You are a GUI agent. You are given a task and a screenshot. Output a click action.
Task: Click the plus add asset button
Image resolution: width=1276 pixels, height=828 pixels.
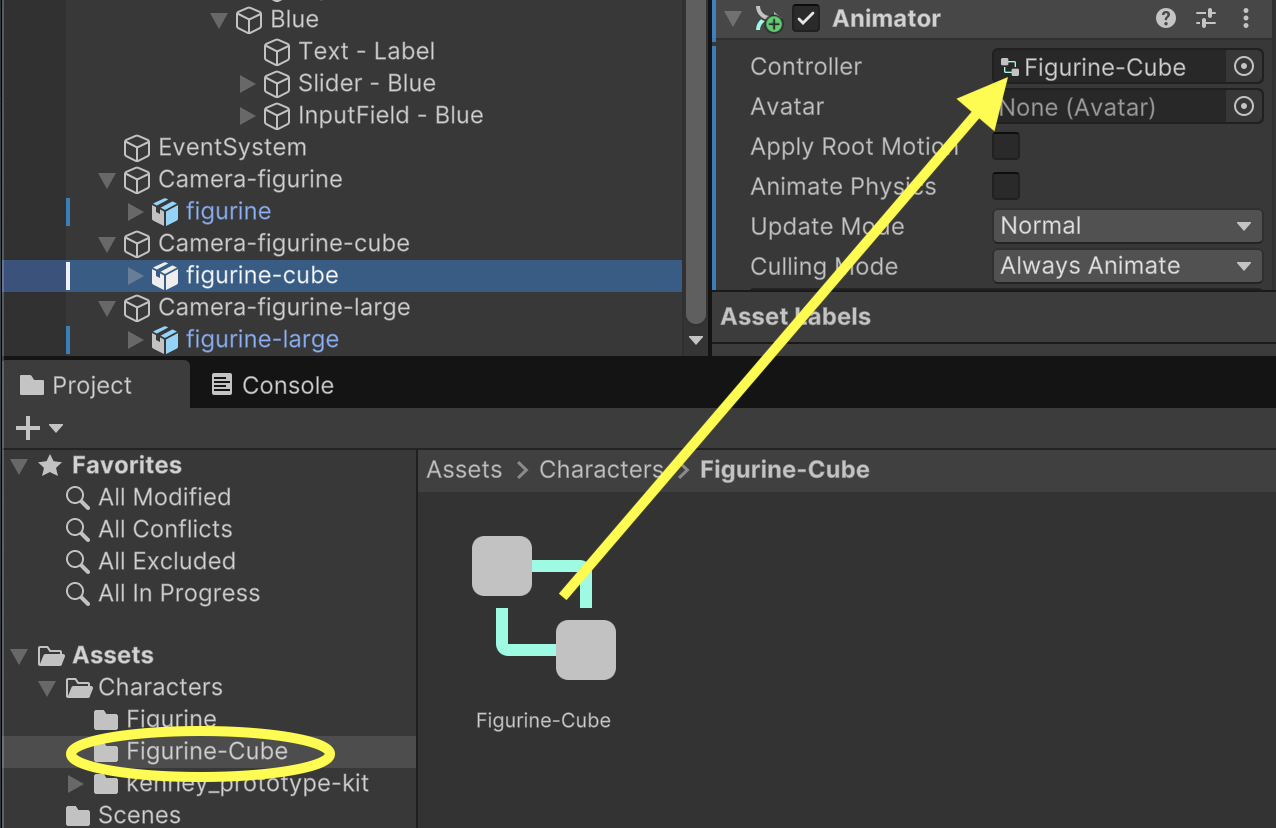tap(28, 429)
